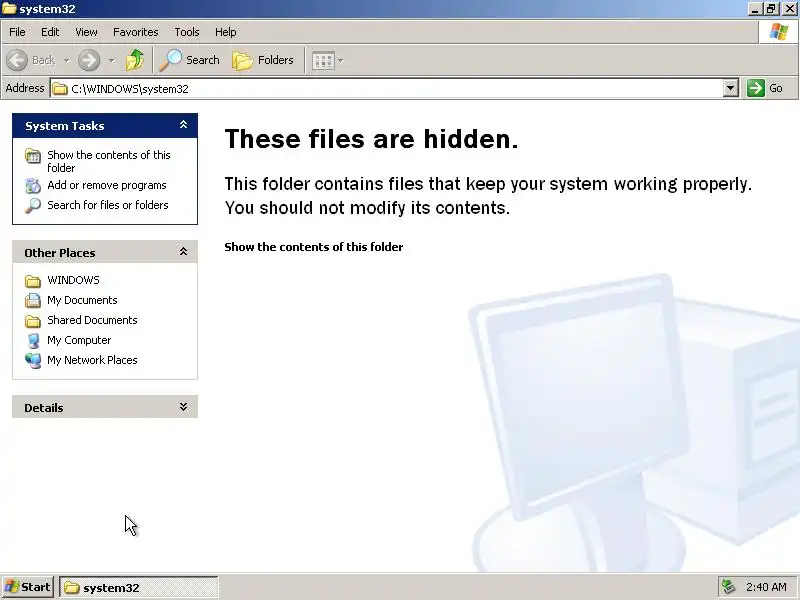The width and height of the screenshot is (800, 600).
Task: Open the Forward history dropdown arrow
Action: click(112, 60)
